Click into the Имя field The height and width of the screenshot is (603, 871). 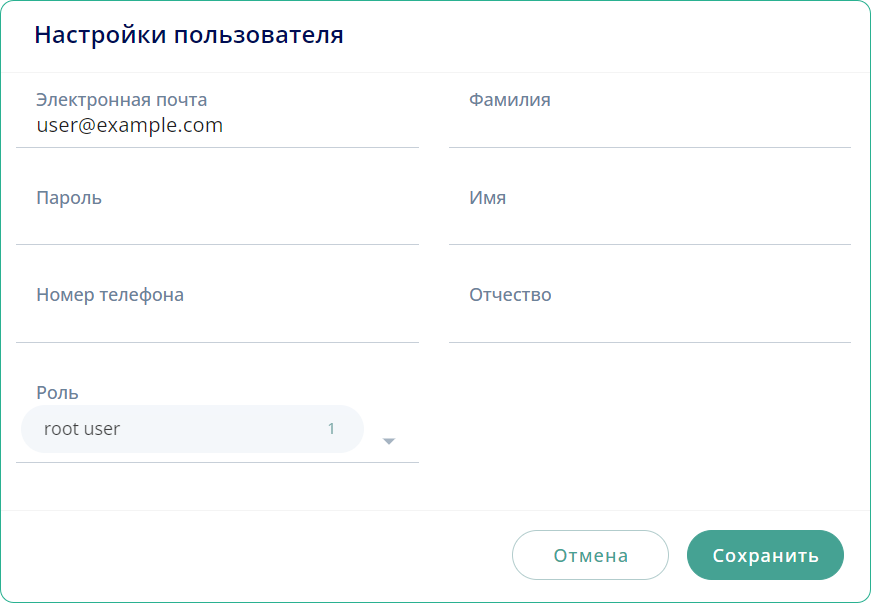pyautogui.click(x=649, y=225)
